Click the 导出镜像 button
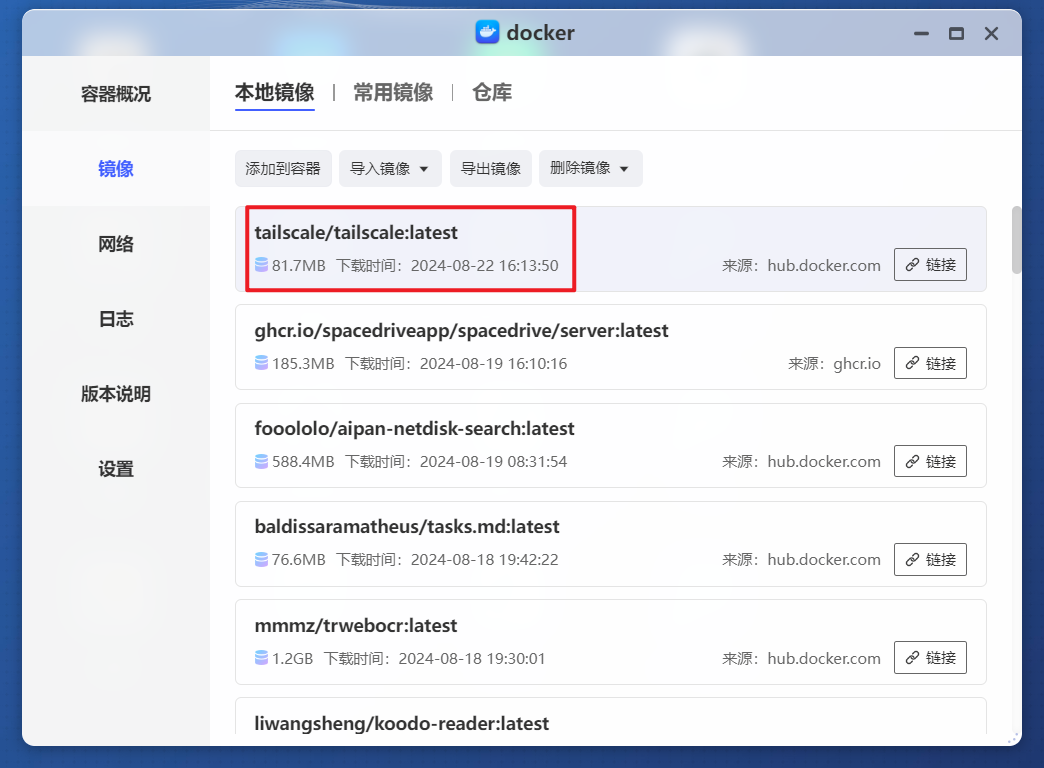 (x=491, y=169)
